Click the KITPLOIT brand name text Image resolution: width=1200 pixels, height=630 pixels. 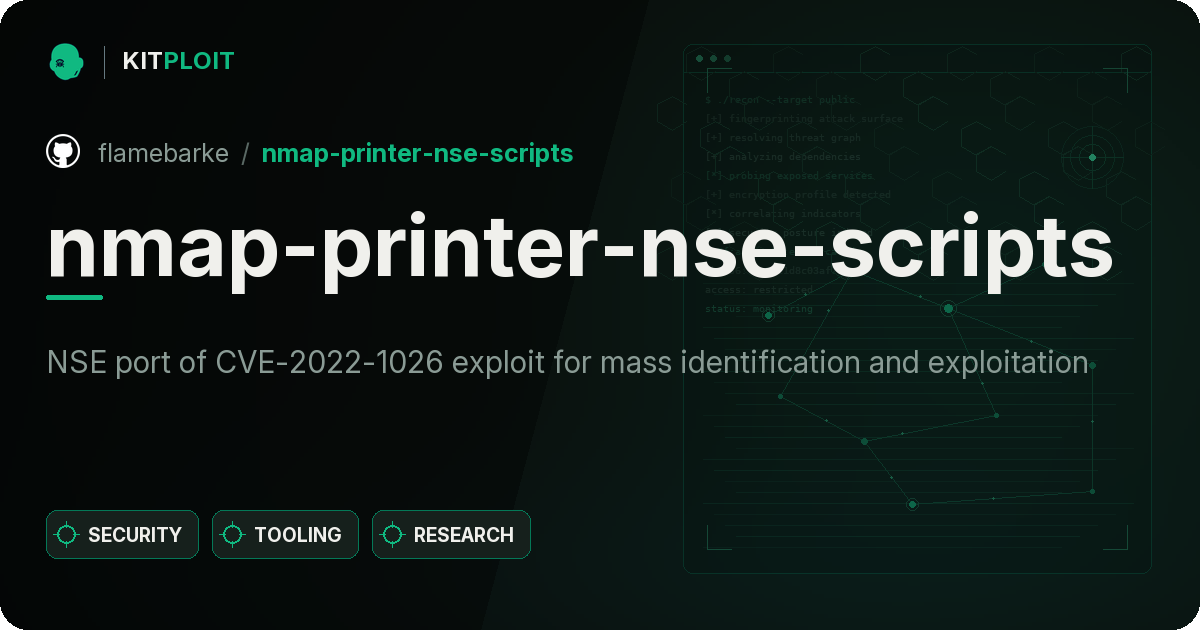pyautogui.click(x=178, y=61)
